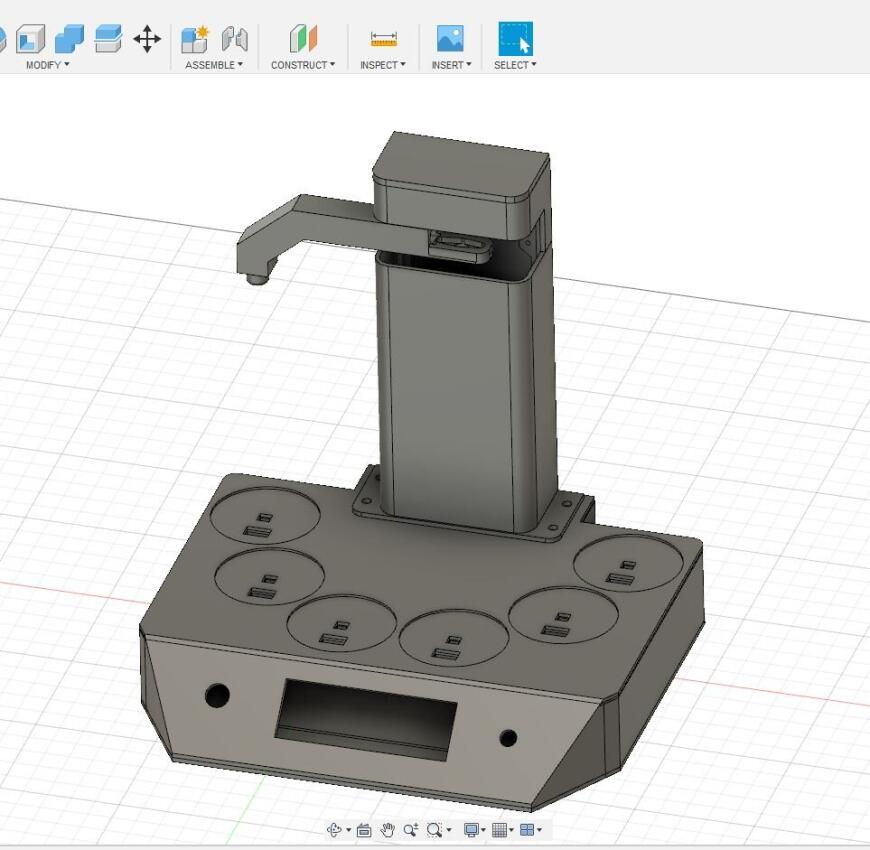Click the Orbit navigation icon
870x850 pixels.
(334, 830)
